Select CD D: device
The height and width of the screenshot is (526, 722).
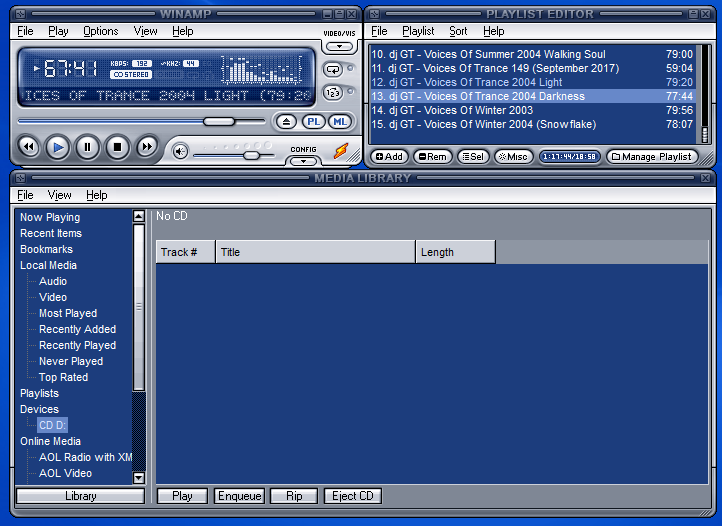[52, 425]
